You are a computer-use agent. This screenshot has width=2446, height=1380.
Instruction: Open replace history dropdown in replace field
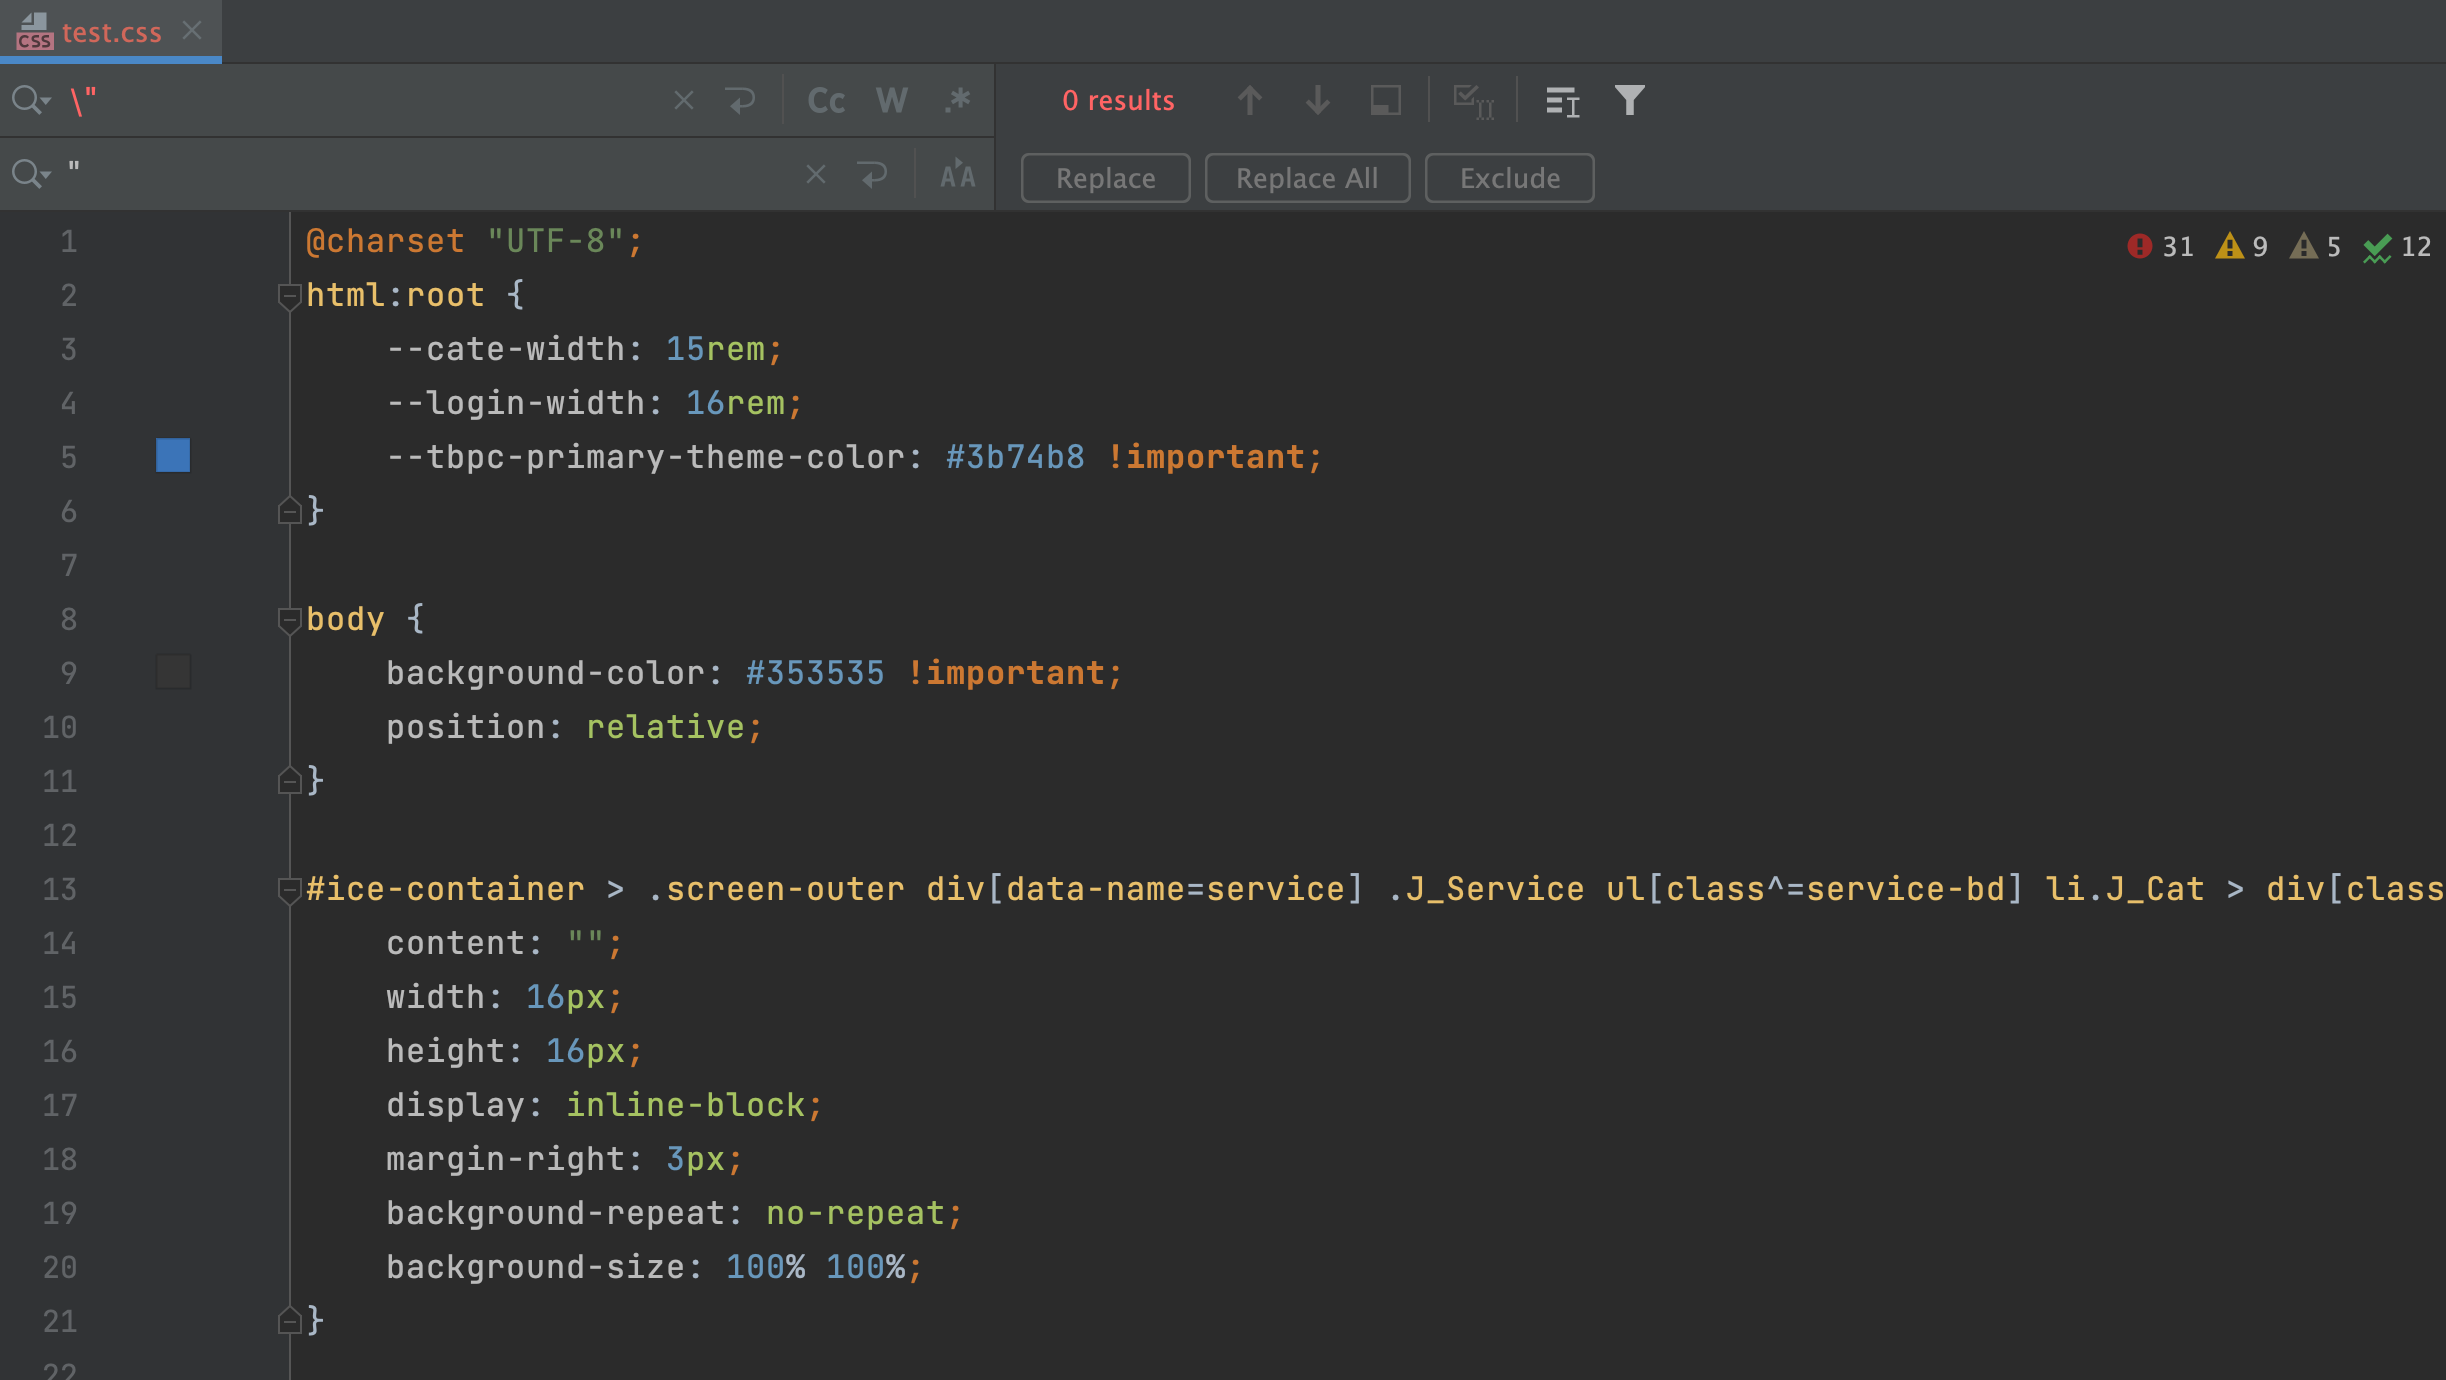click(x=31, y=174)
